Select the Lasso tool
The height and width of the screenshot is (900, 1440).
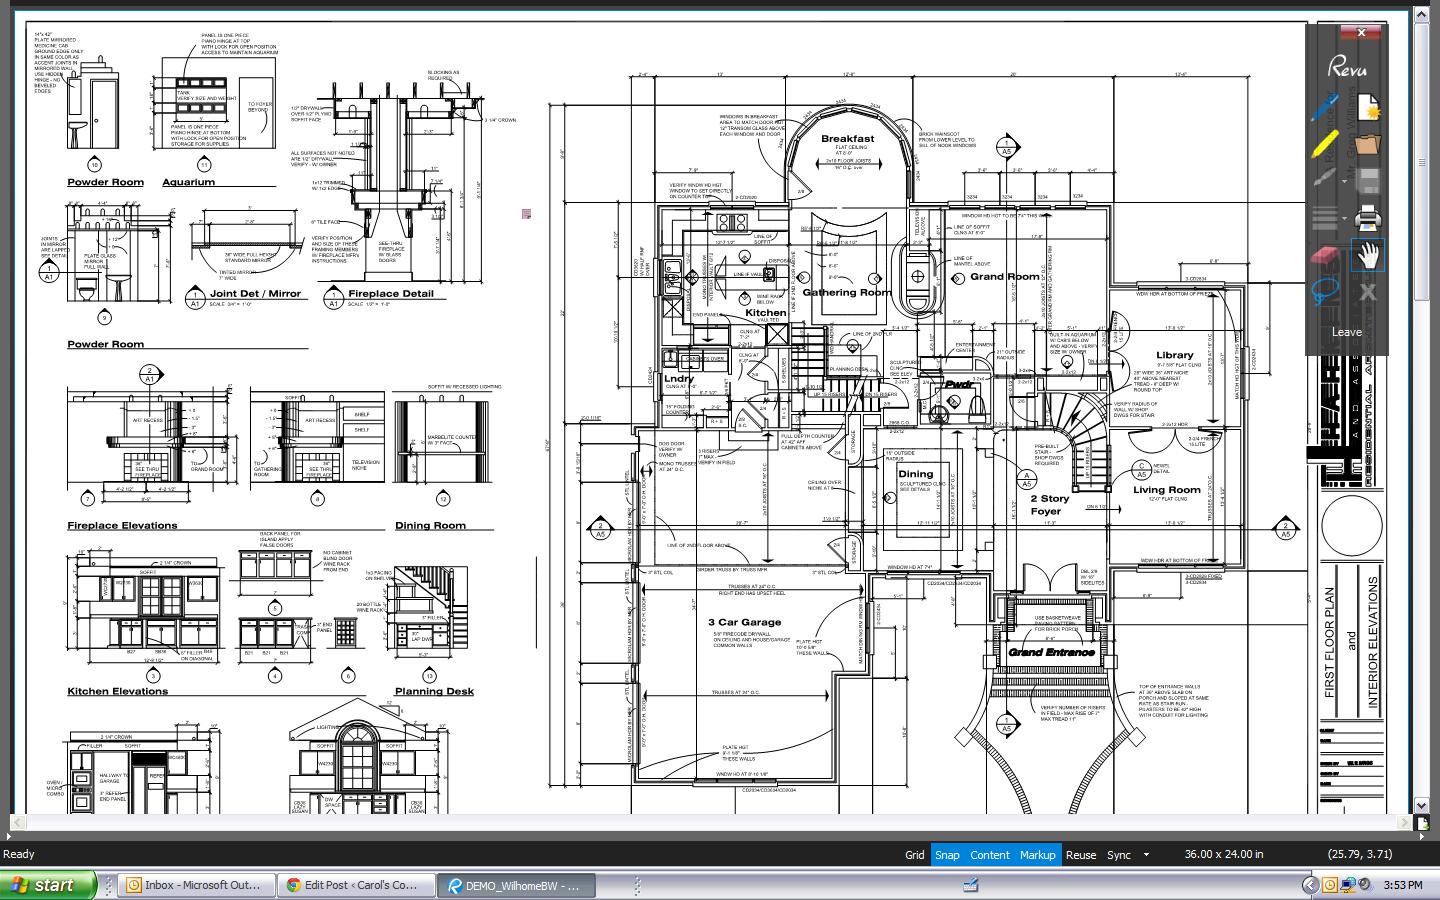pos(1326,291)
